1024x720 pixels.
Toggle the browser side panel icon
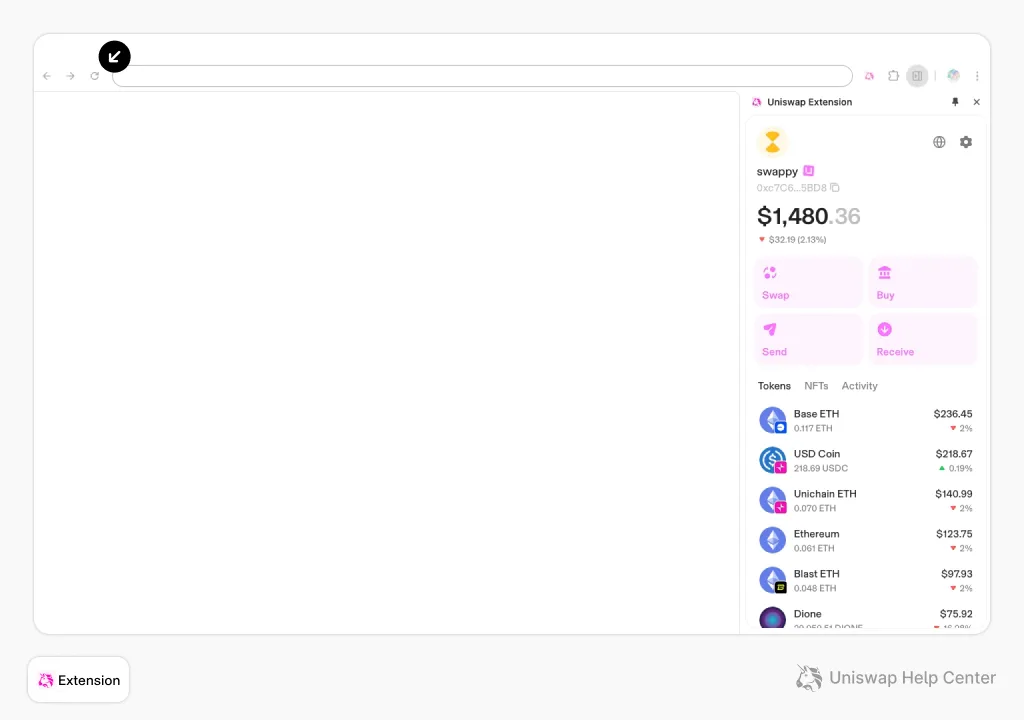point(917,76)
